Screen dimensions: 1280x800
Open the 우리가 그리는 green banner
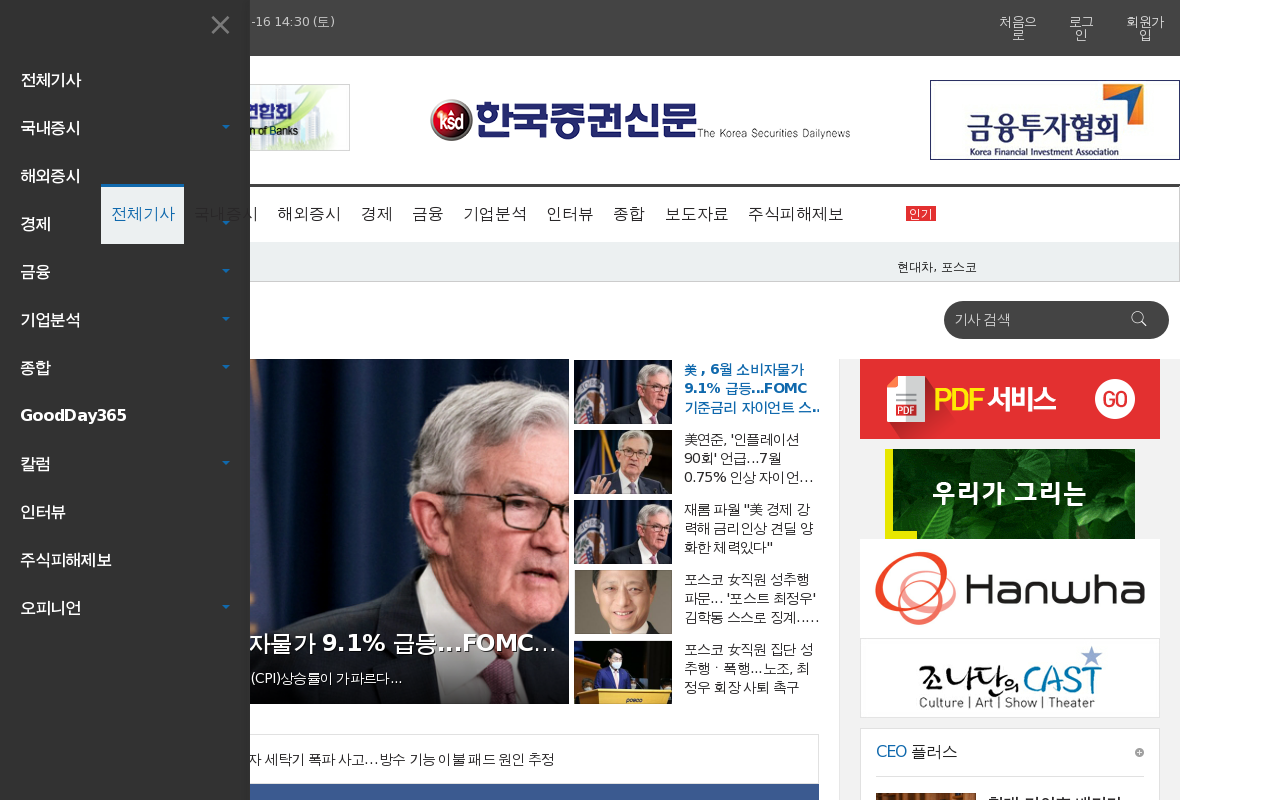pos(1010,494)
